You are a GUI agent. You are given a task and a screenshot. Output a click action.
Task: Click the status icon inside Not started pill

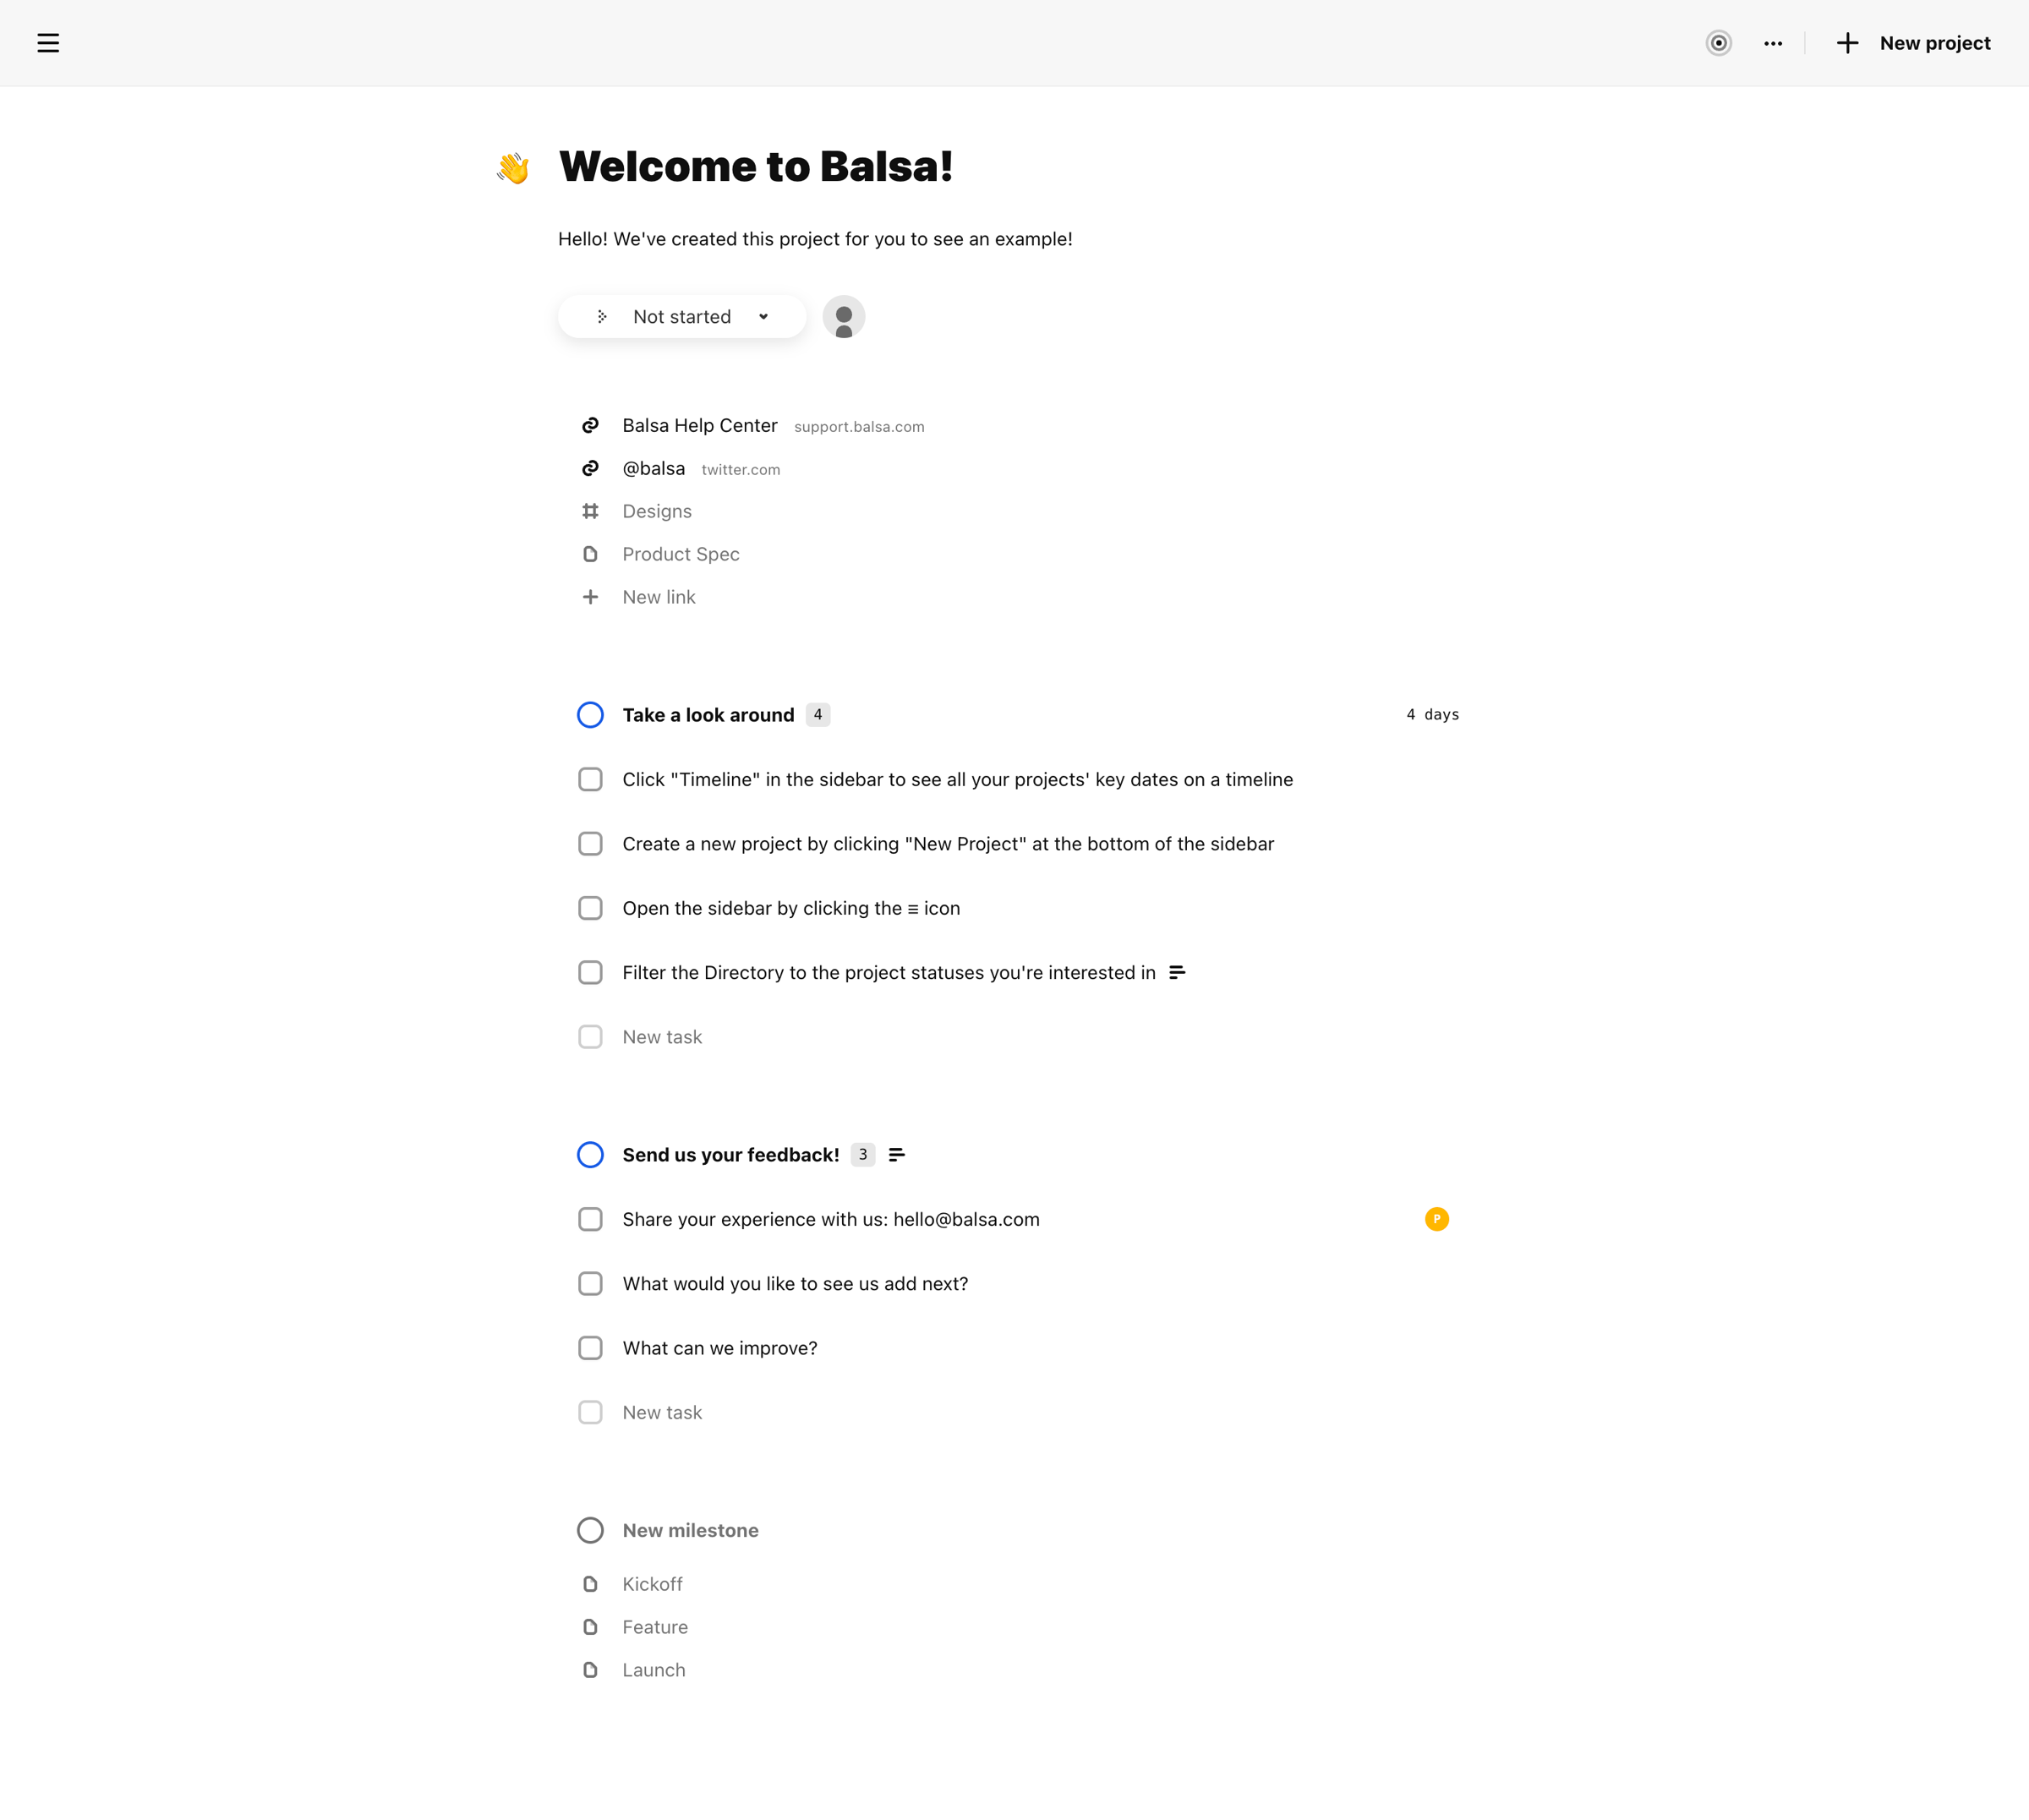pyautogui.click(x=601, y=317)
